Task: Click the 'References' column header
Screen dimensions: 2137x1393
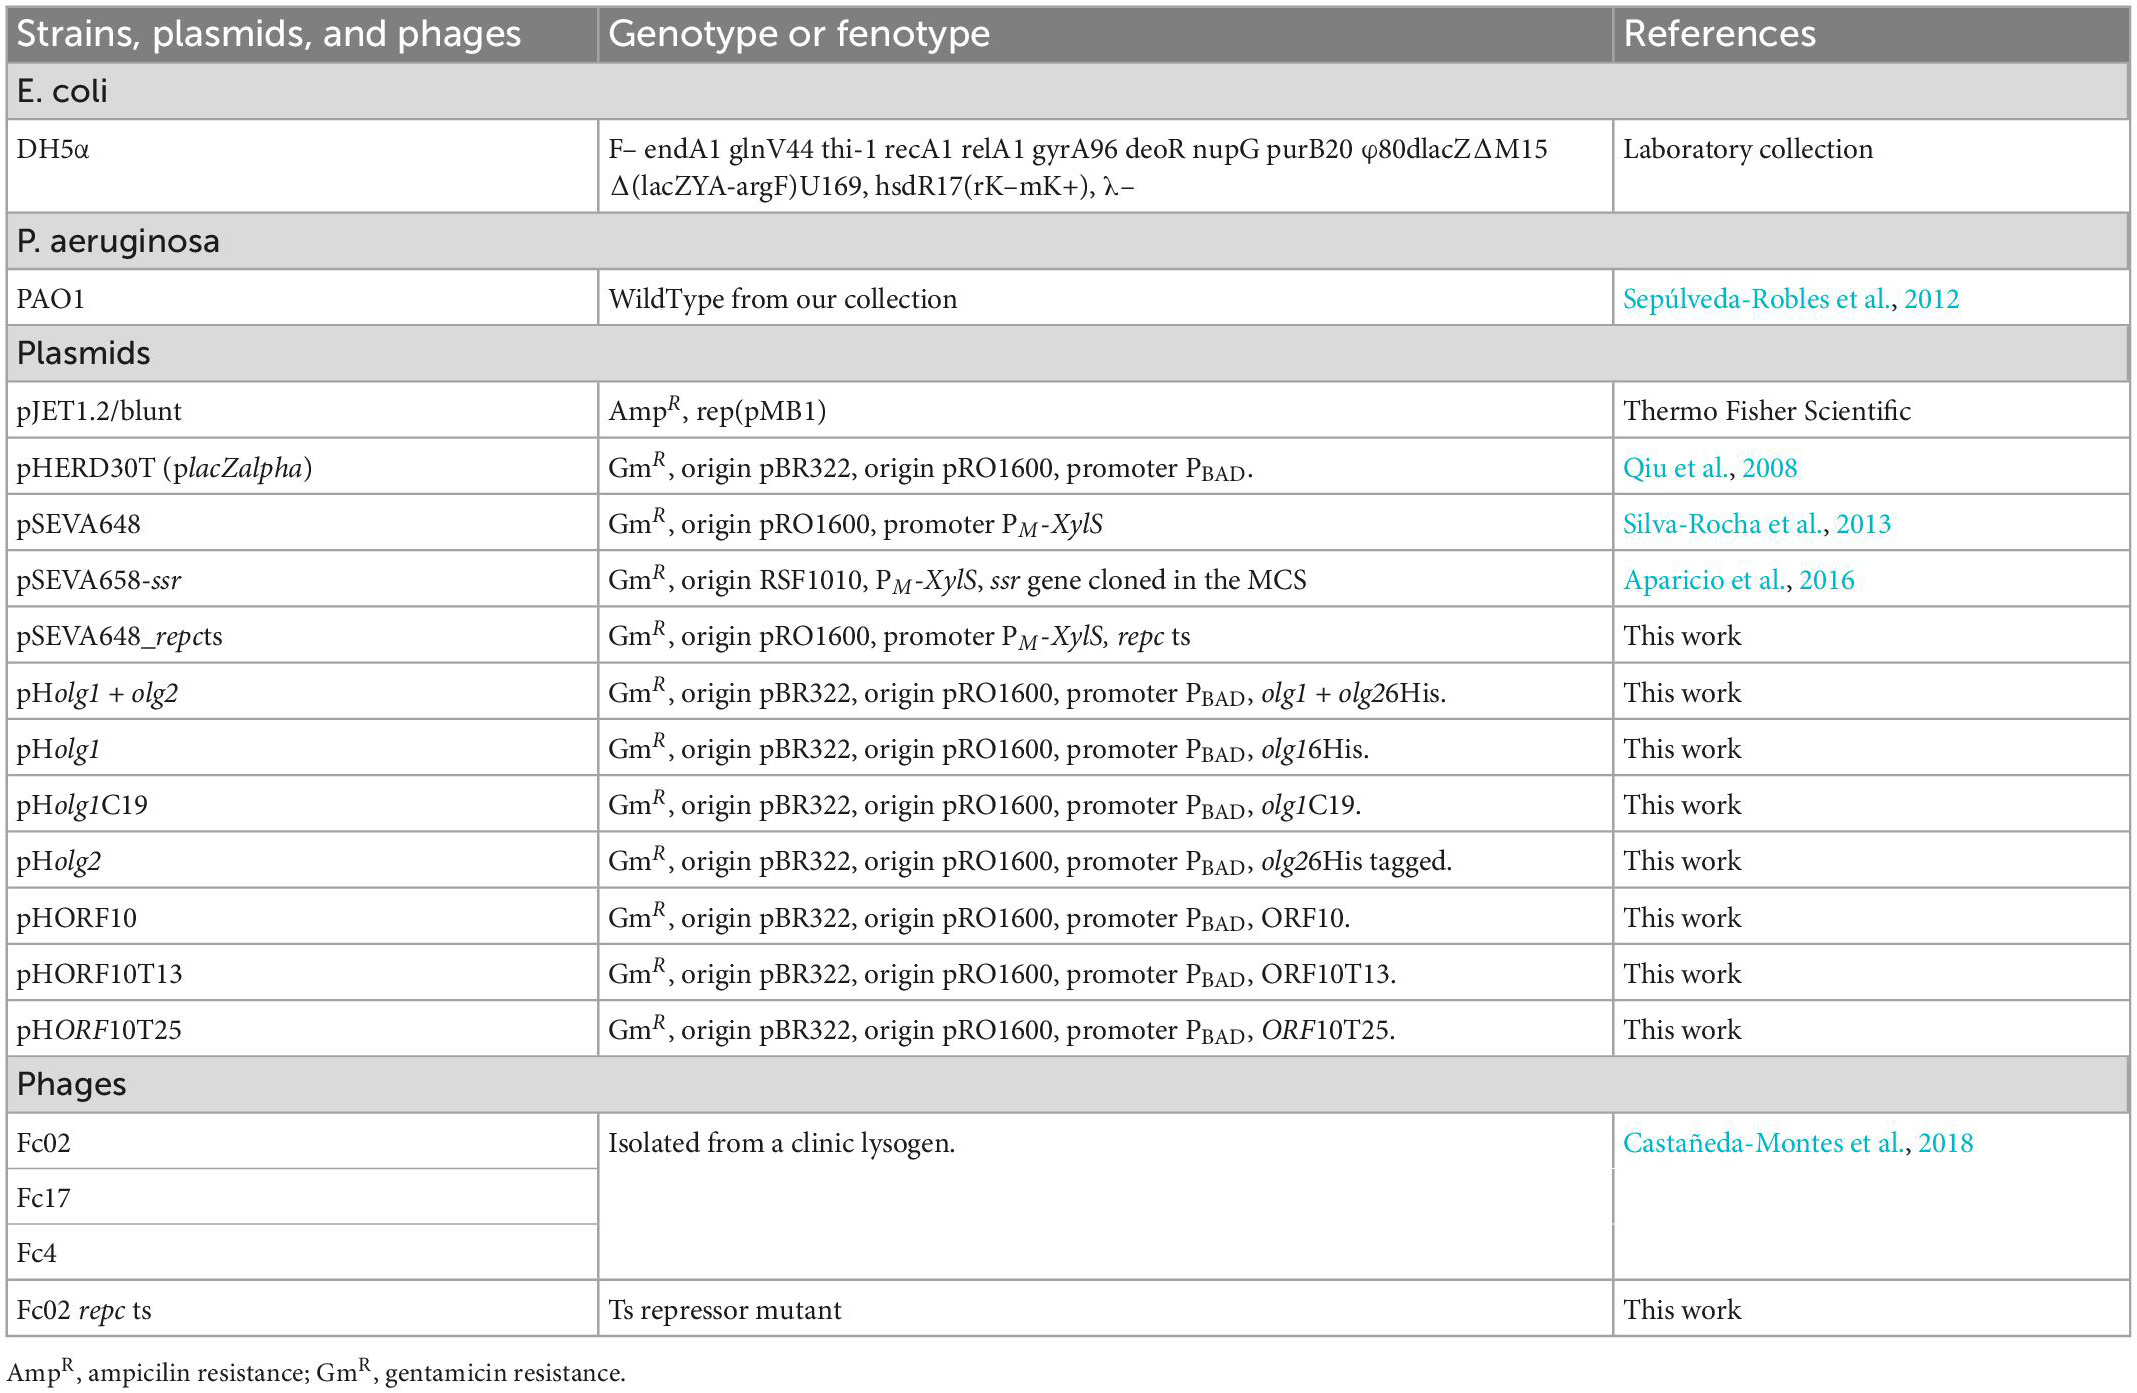Action: [x=1719, y=34]
